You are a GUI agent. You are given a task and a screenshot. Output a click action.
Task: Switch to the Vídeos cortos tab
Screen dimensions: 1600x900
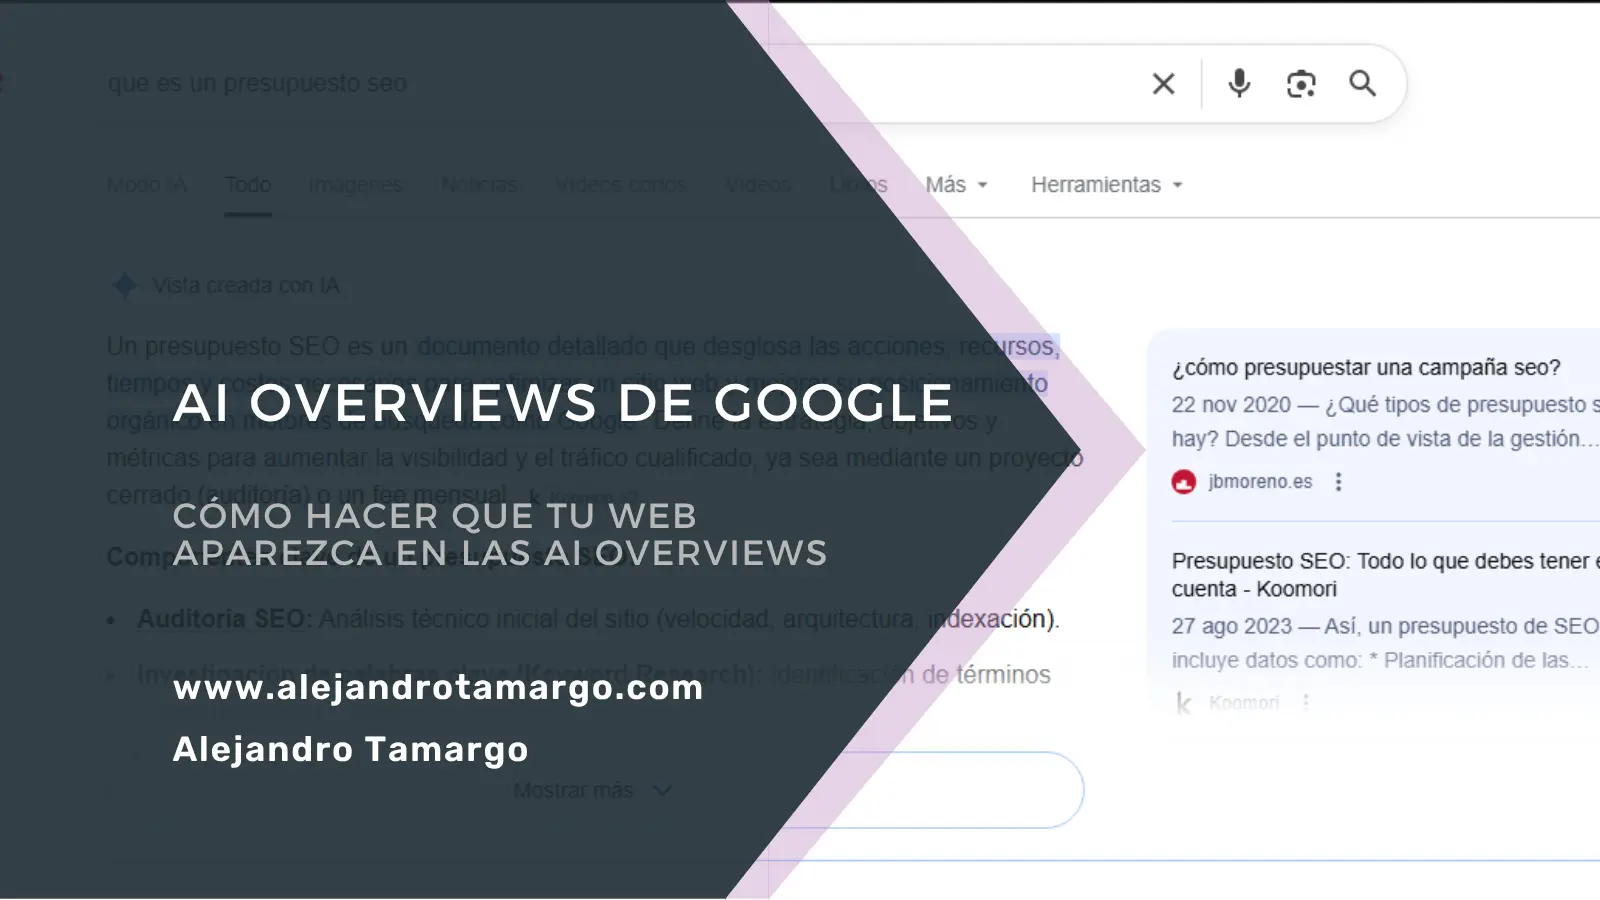point(621,185)
